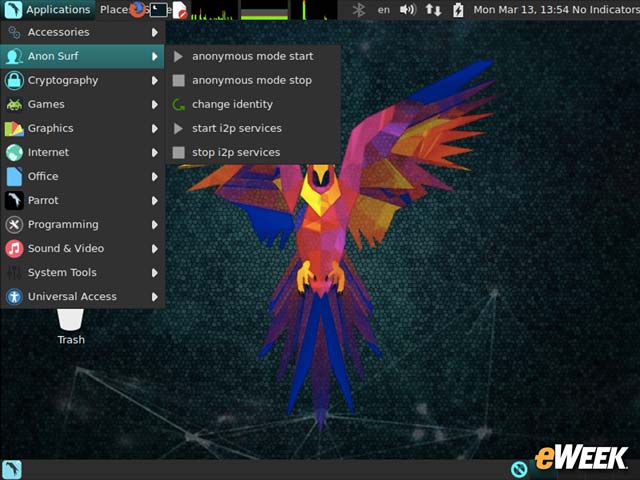The width and height of the screenshot is (640, 480).
Task: Click the Graphics category icon
Action: point(14,129)
